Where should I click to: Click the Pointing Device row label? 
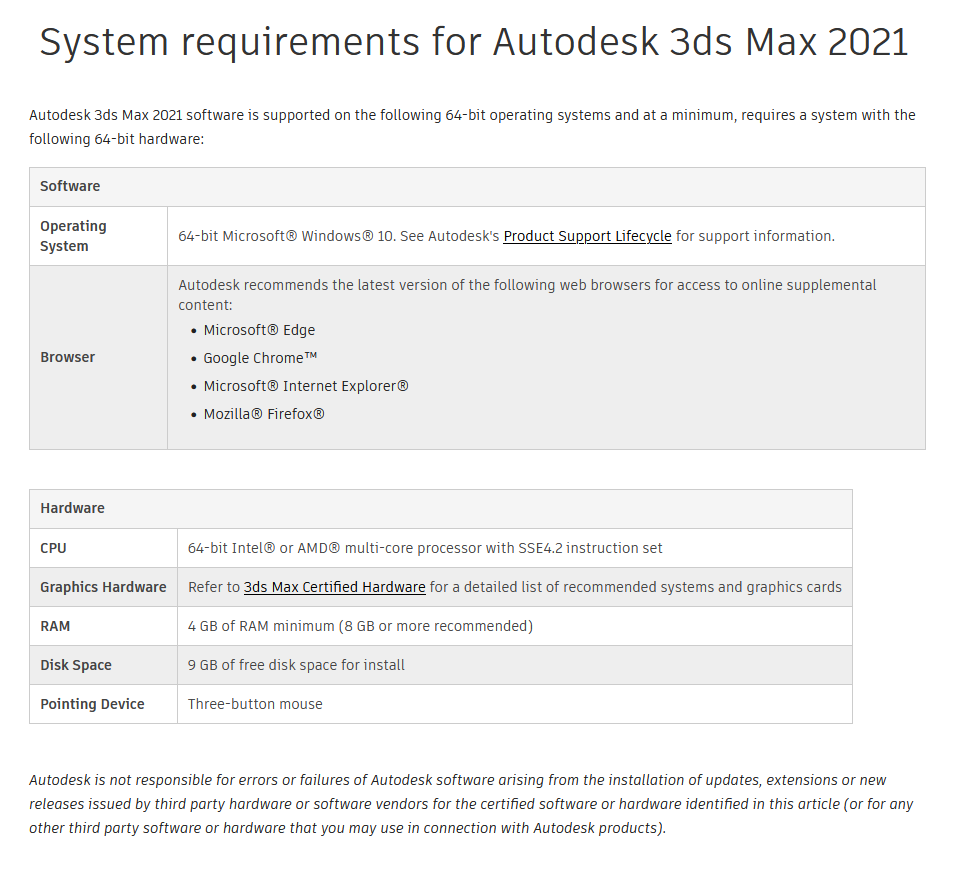click(x=92, y=704)
